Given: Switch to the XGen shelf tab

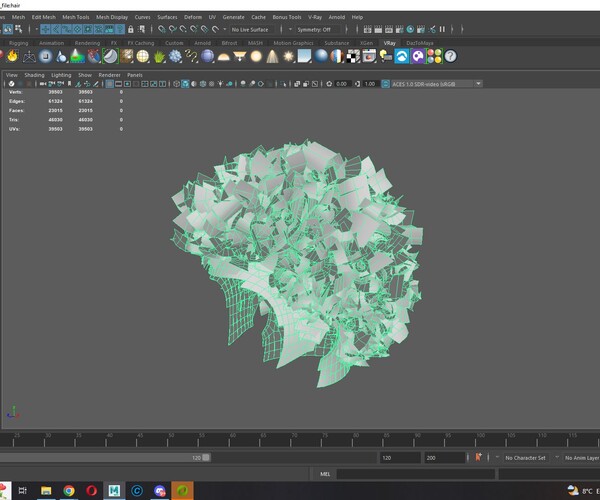Looking at the screenshot, I should 366,43.
